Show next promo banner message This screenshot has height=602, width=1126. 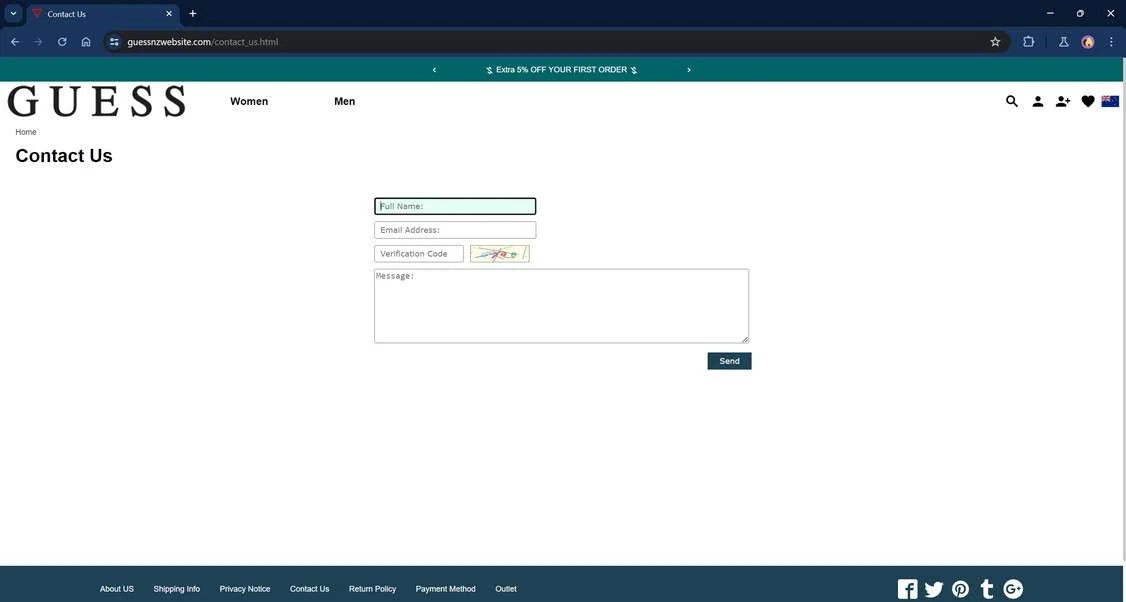[x=689, y=70]
